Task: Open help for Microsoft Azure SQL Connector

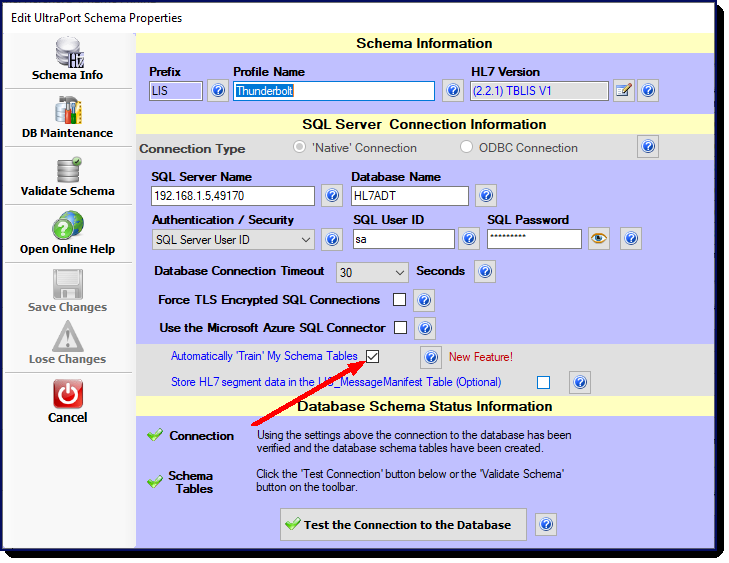Action: click(x=424, y=328)
